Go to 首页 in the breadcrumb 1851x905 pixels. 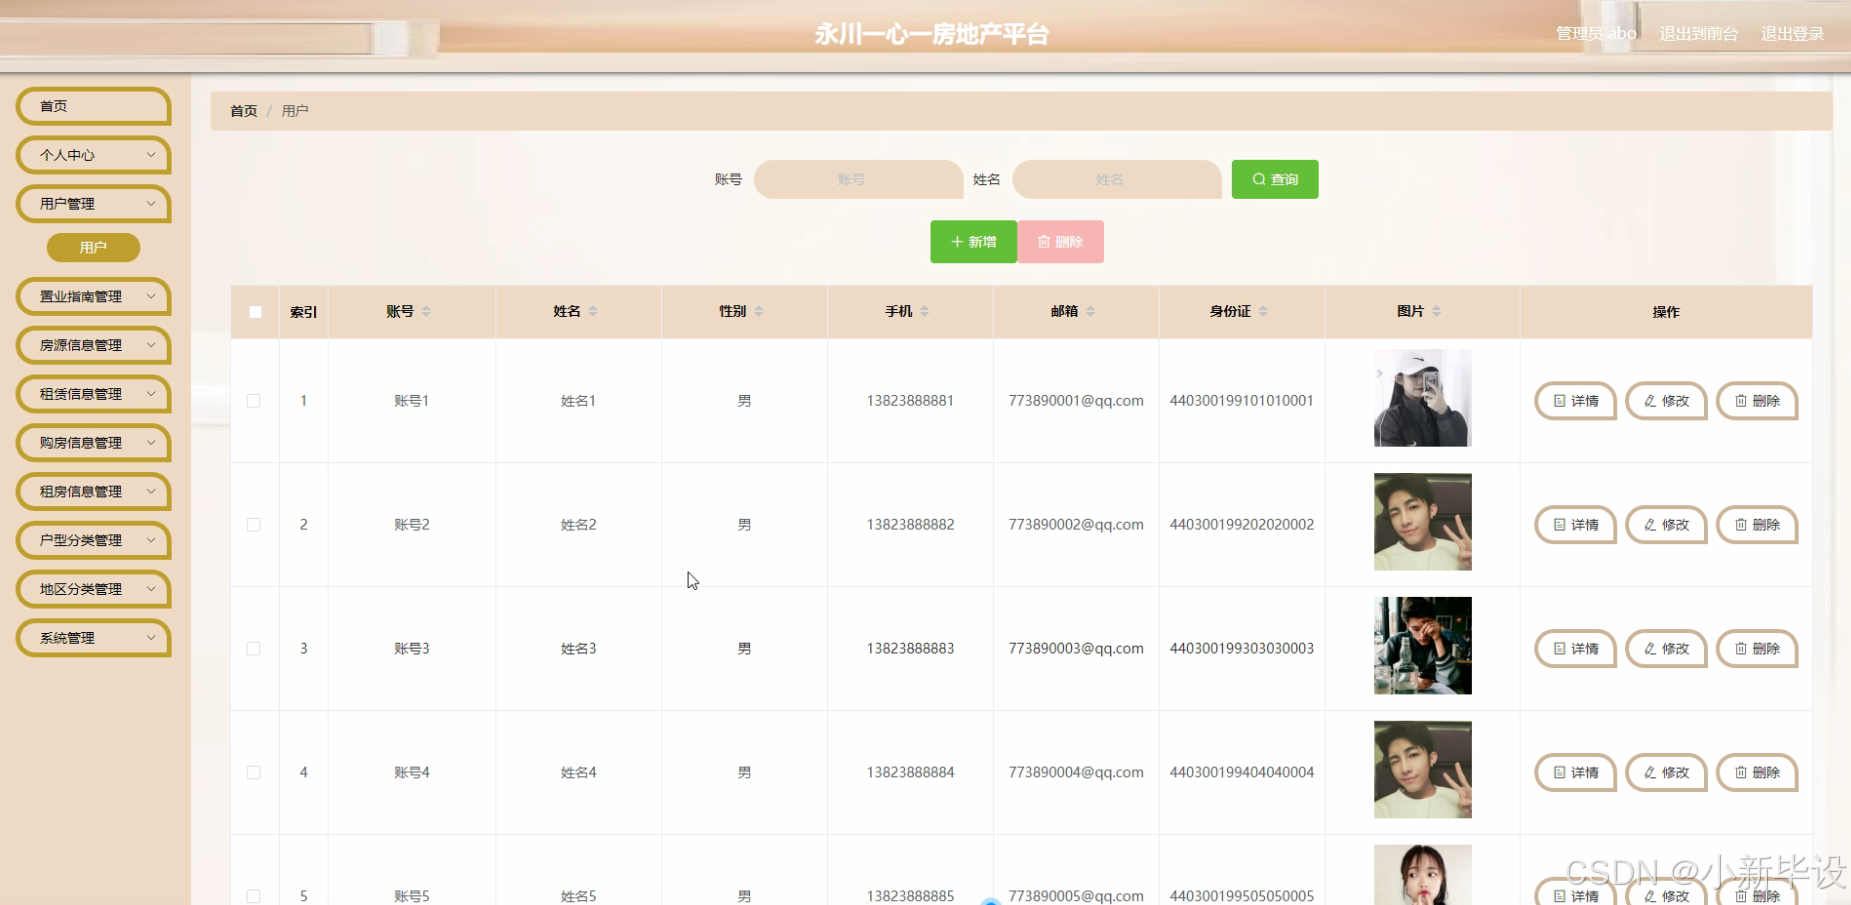(x=243, y=111)
